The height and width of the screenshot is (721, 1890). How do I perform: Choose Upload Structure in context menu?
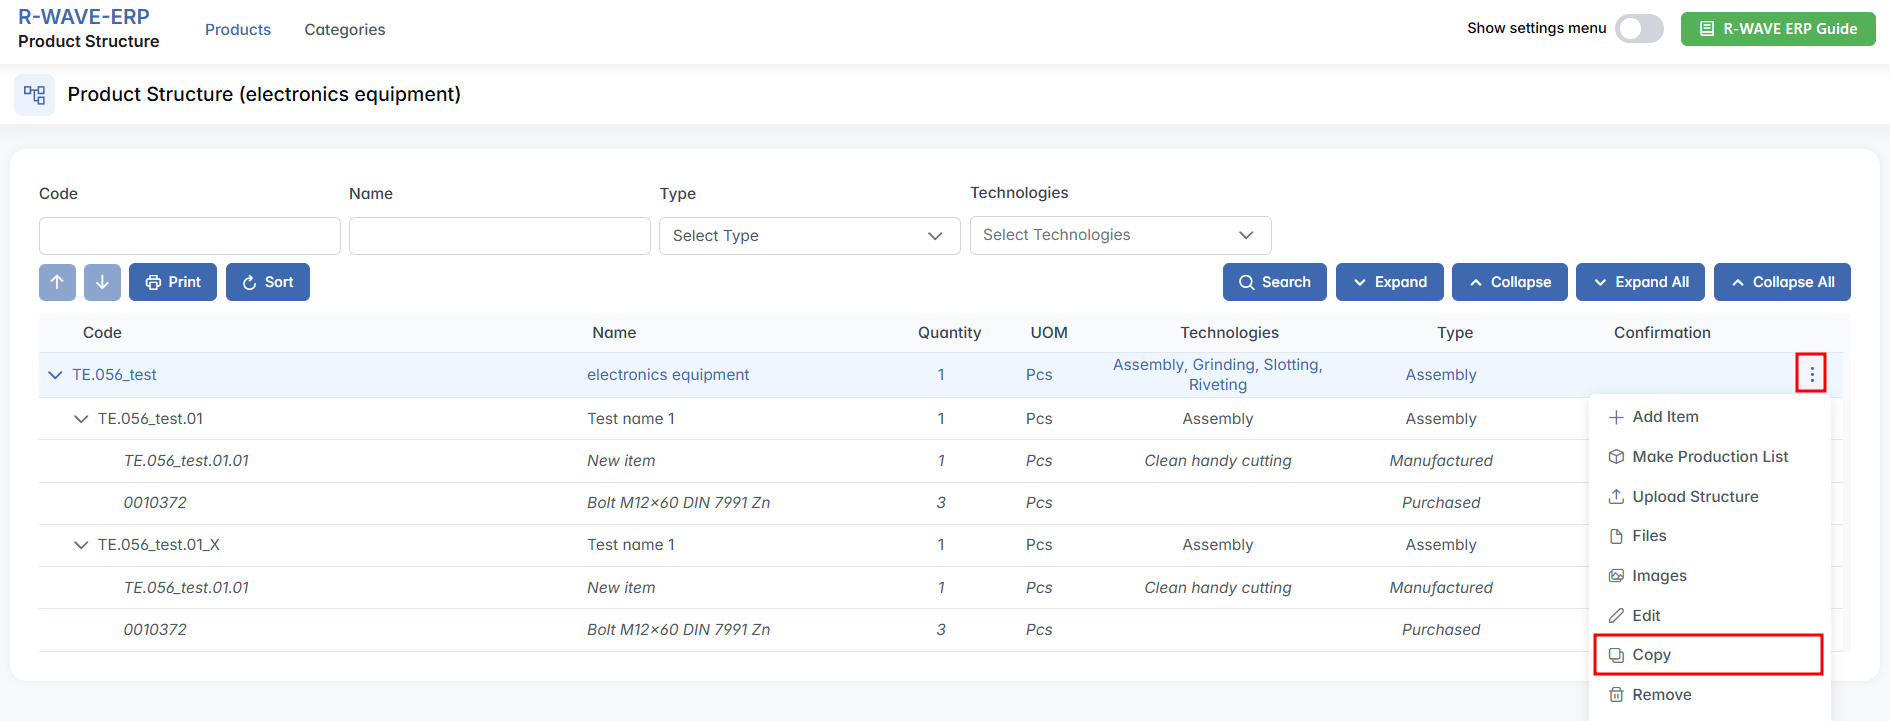coord(1694,497)
